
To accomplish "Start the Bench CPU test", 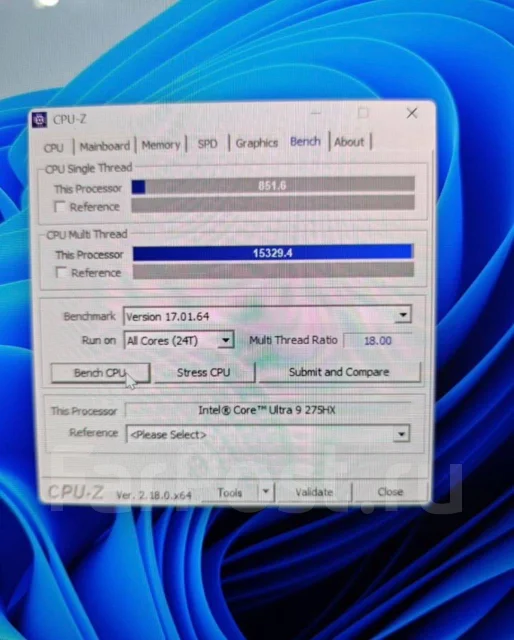I will (x=100, y=373).
